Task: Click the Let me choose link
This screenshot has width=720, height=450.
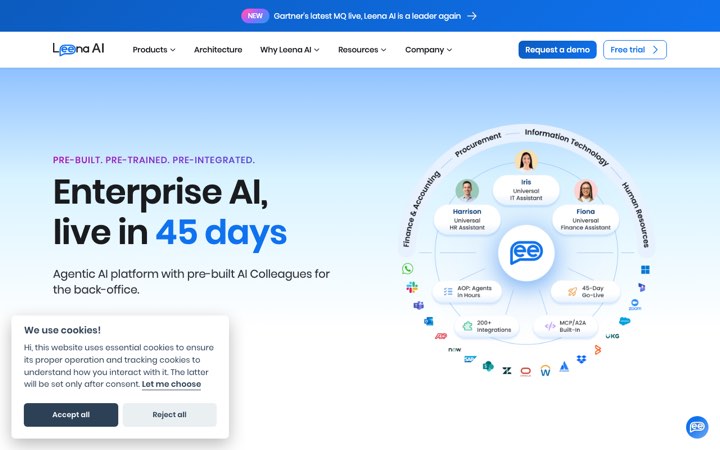Action: [171, 384]
